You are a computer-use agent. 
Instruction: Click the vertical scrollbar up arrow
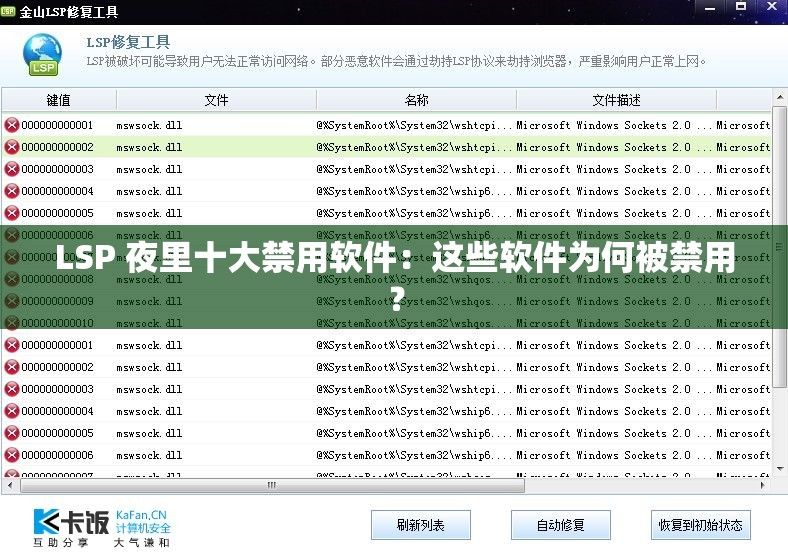point(779,97)
